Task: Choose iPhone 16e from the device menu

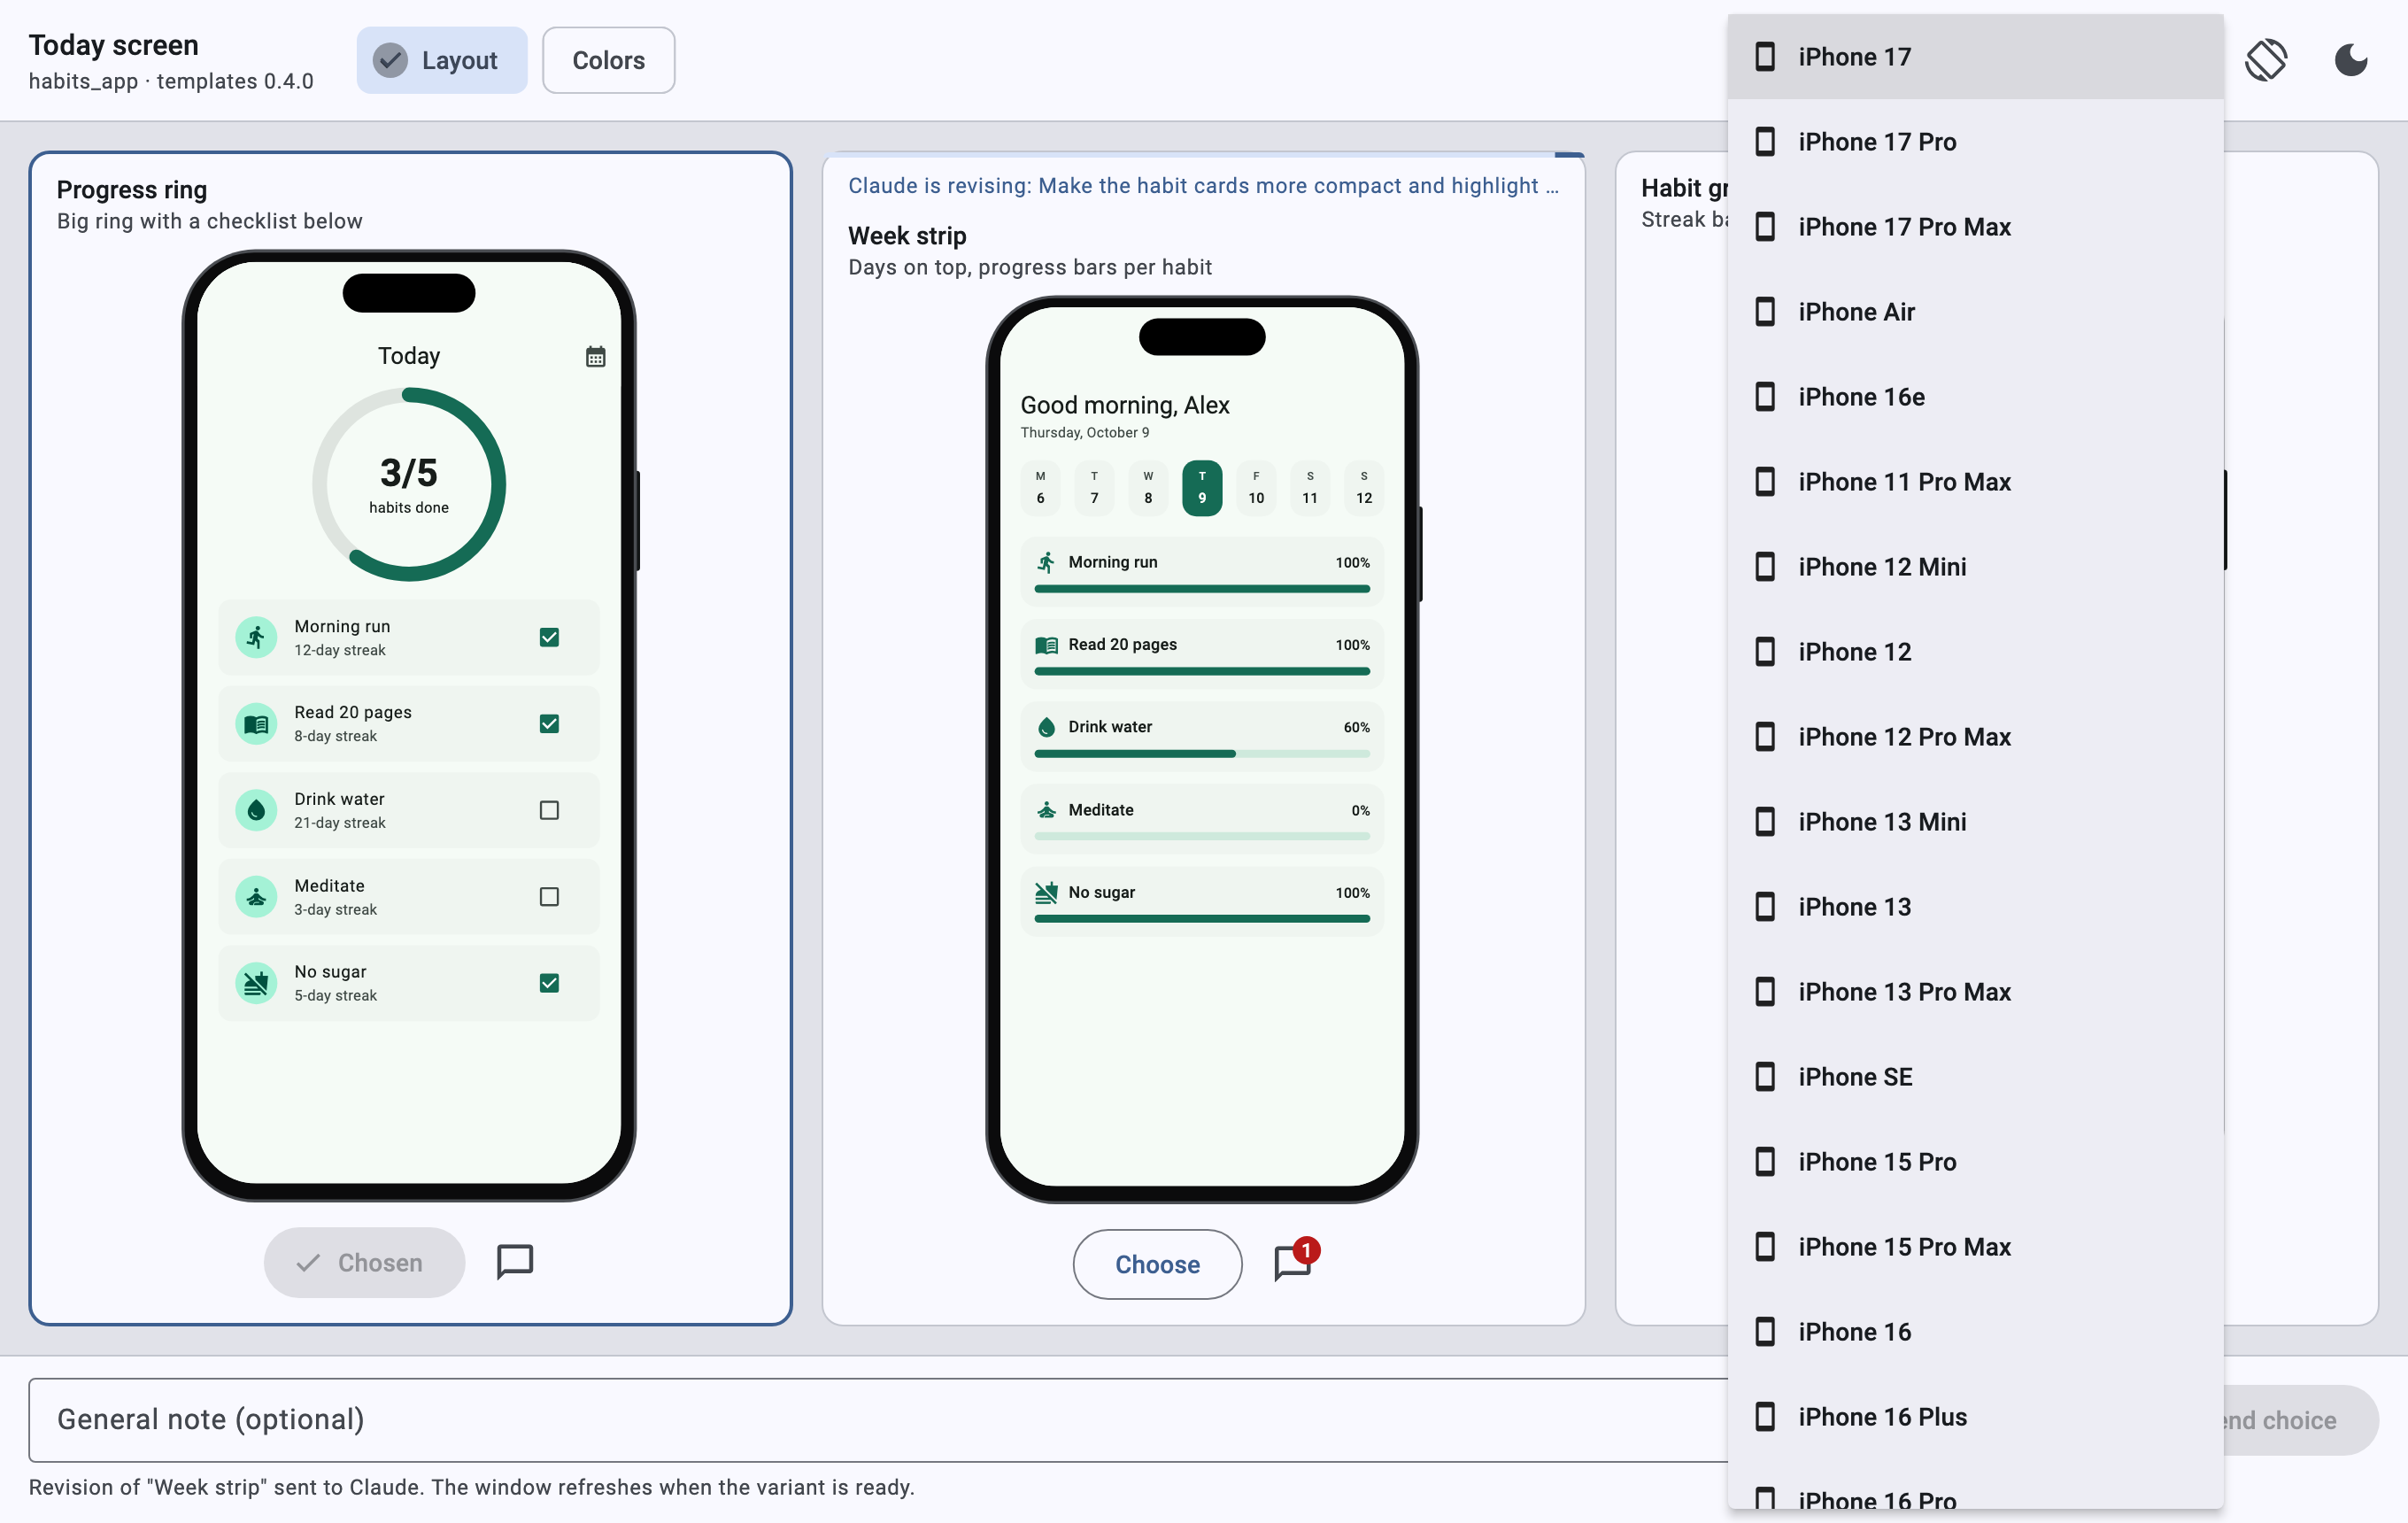Action: (1975, 397)
